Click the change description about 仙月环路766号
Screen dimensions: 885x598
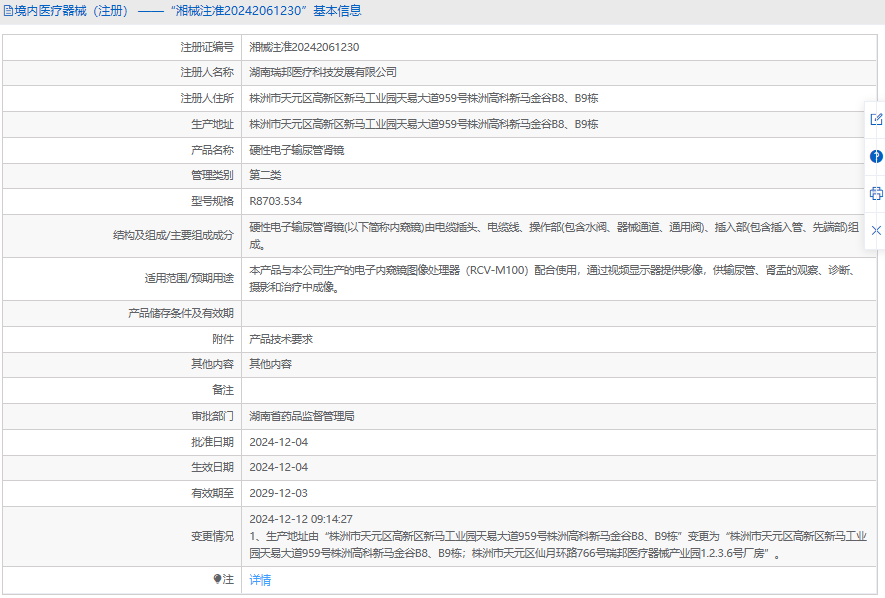coord(558,544)
